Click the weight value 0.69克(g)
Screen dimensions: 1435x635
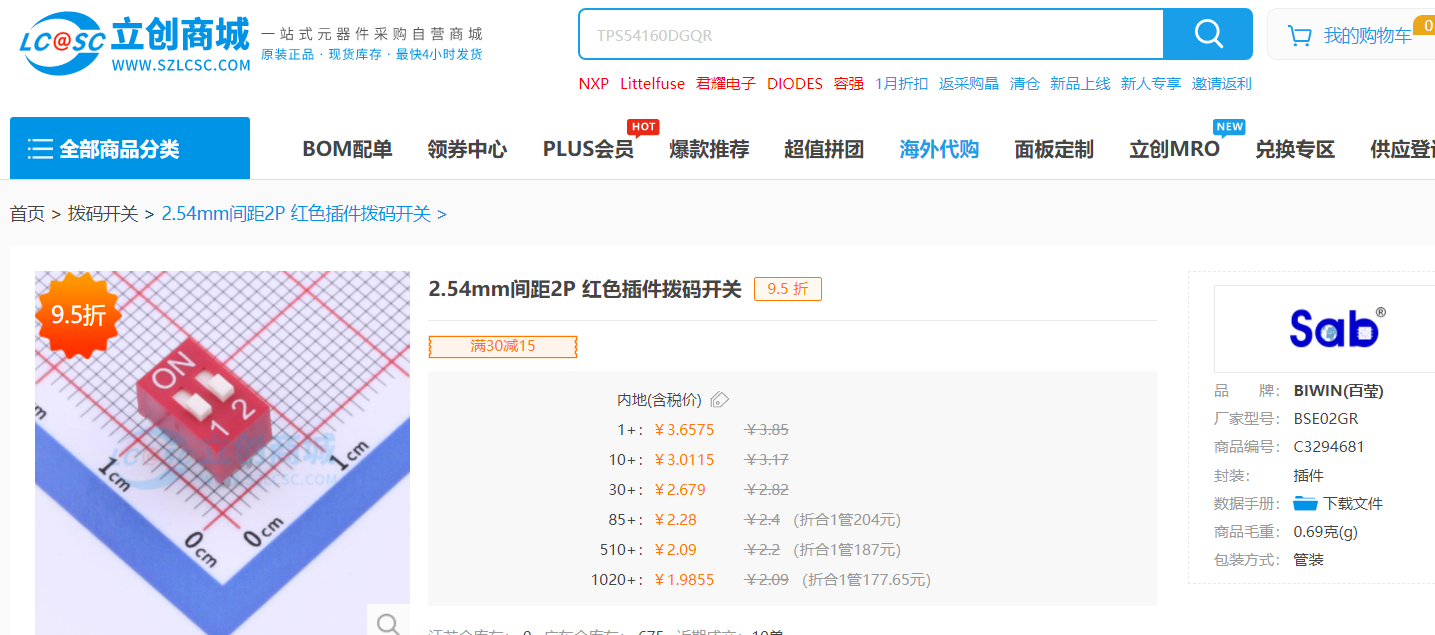click(x=1326, y=531)
